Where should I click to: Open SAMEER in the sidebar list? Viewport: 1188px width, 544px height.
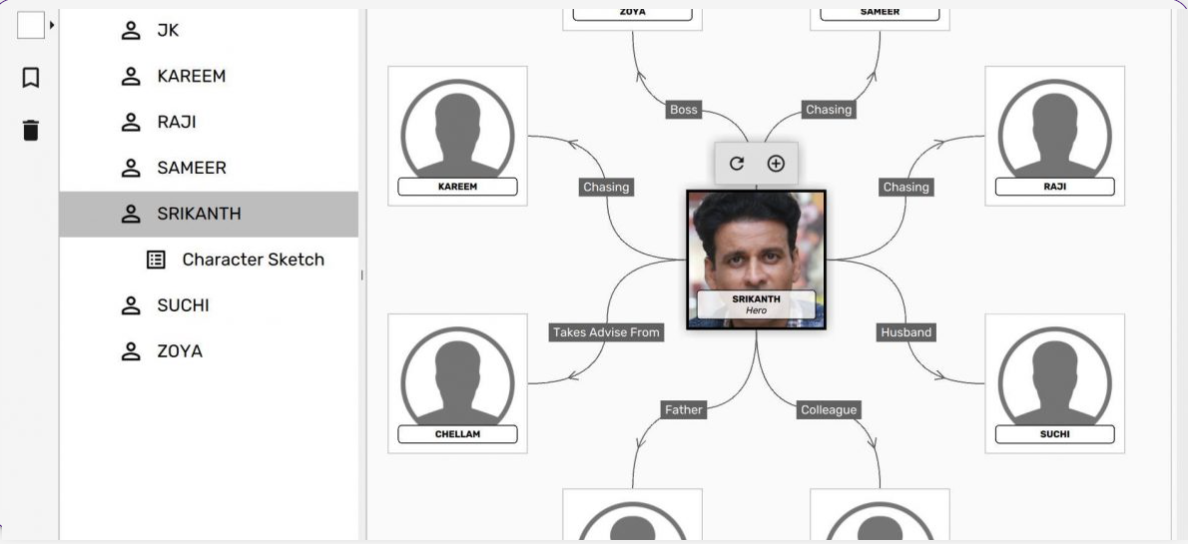(208, 168)
